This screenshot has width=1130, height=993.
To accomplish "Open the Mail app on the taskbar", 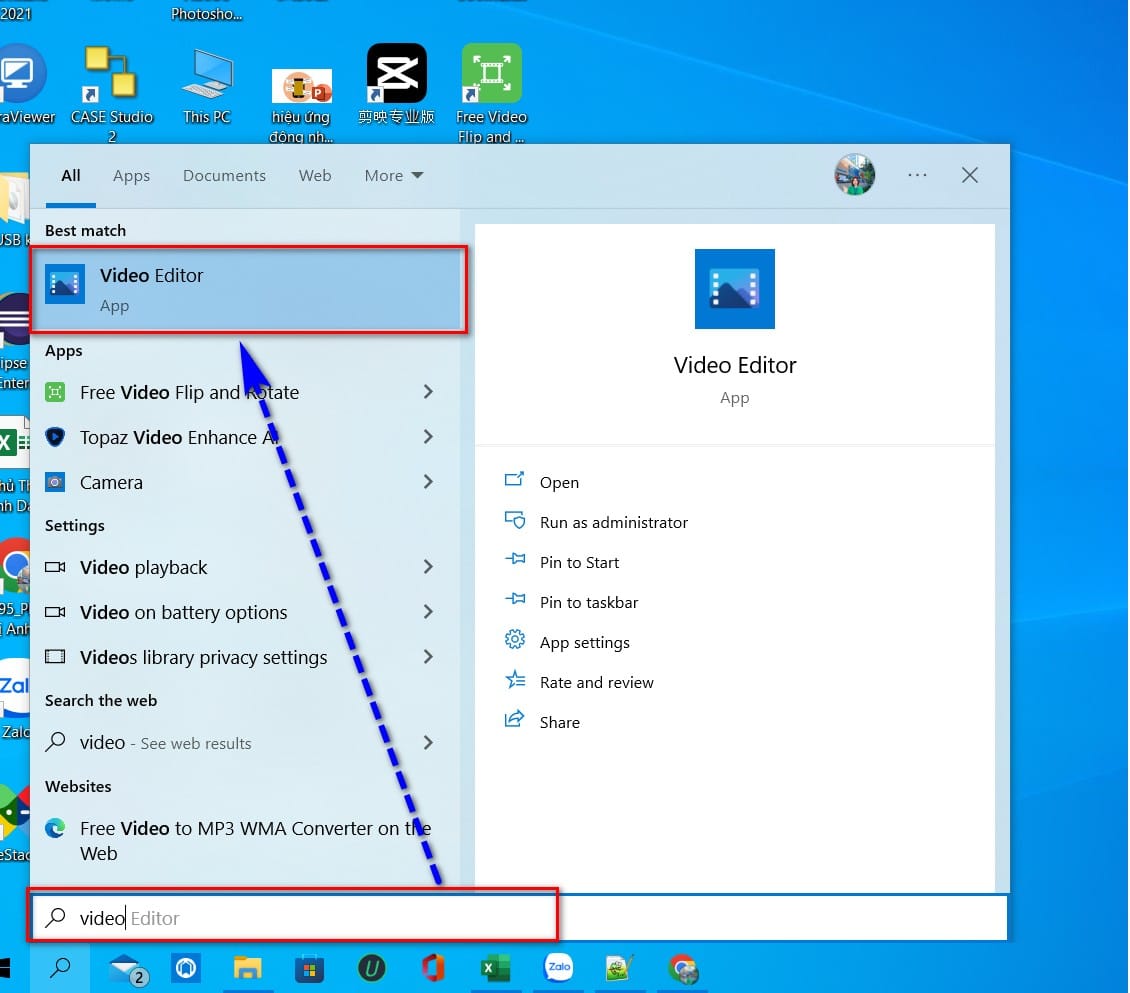I will pos(128,968).
